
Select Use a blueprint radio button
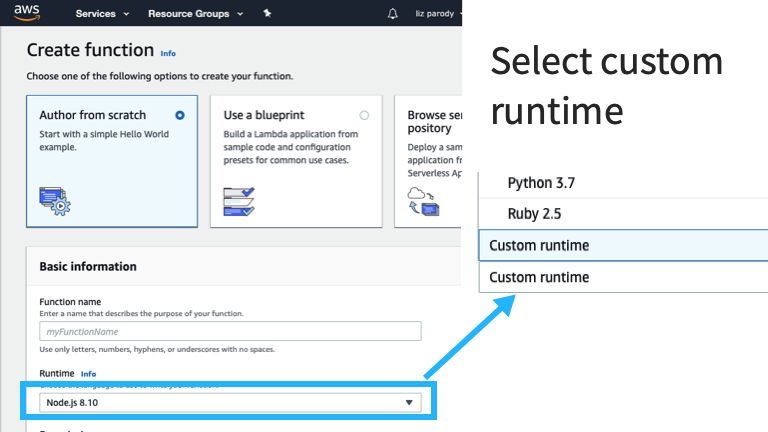point(364,115)
